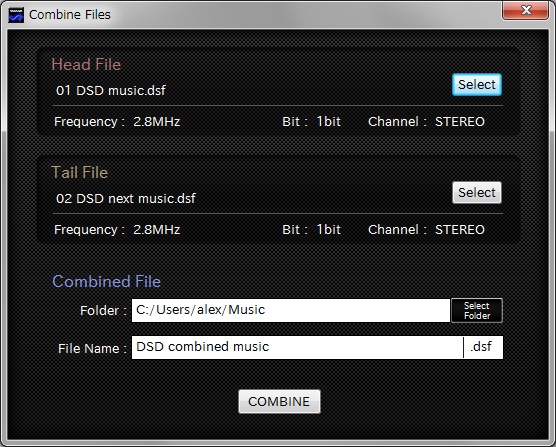Click the 'Folder :' label
Image resolution: width=556 pixels, height=447 pixels.
(x=103, y=311)
